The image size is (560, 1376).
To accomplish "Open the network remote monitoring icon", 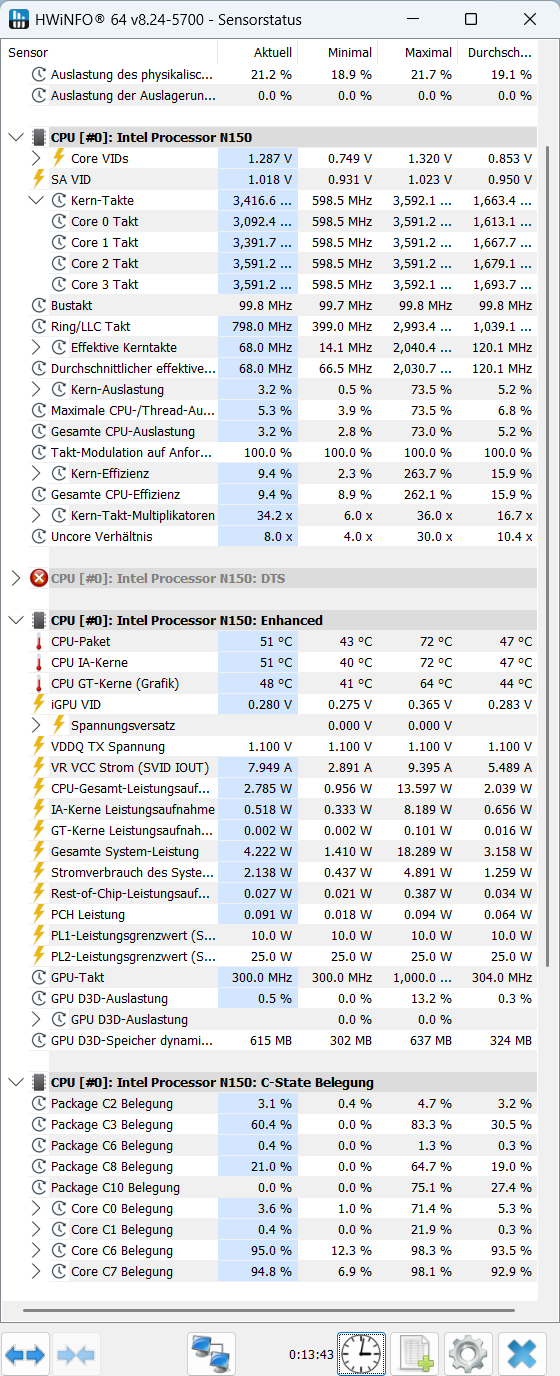I will point(211,1355).
